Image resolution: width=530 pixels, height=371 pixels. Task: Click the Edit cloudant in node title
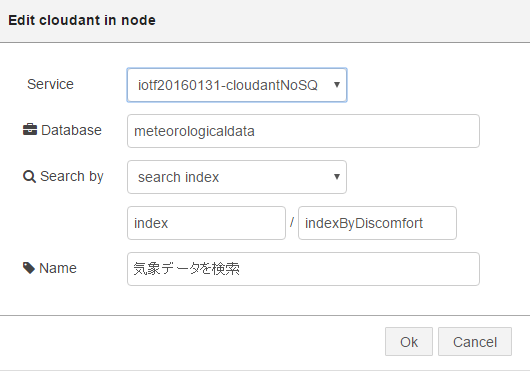82,20
